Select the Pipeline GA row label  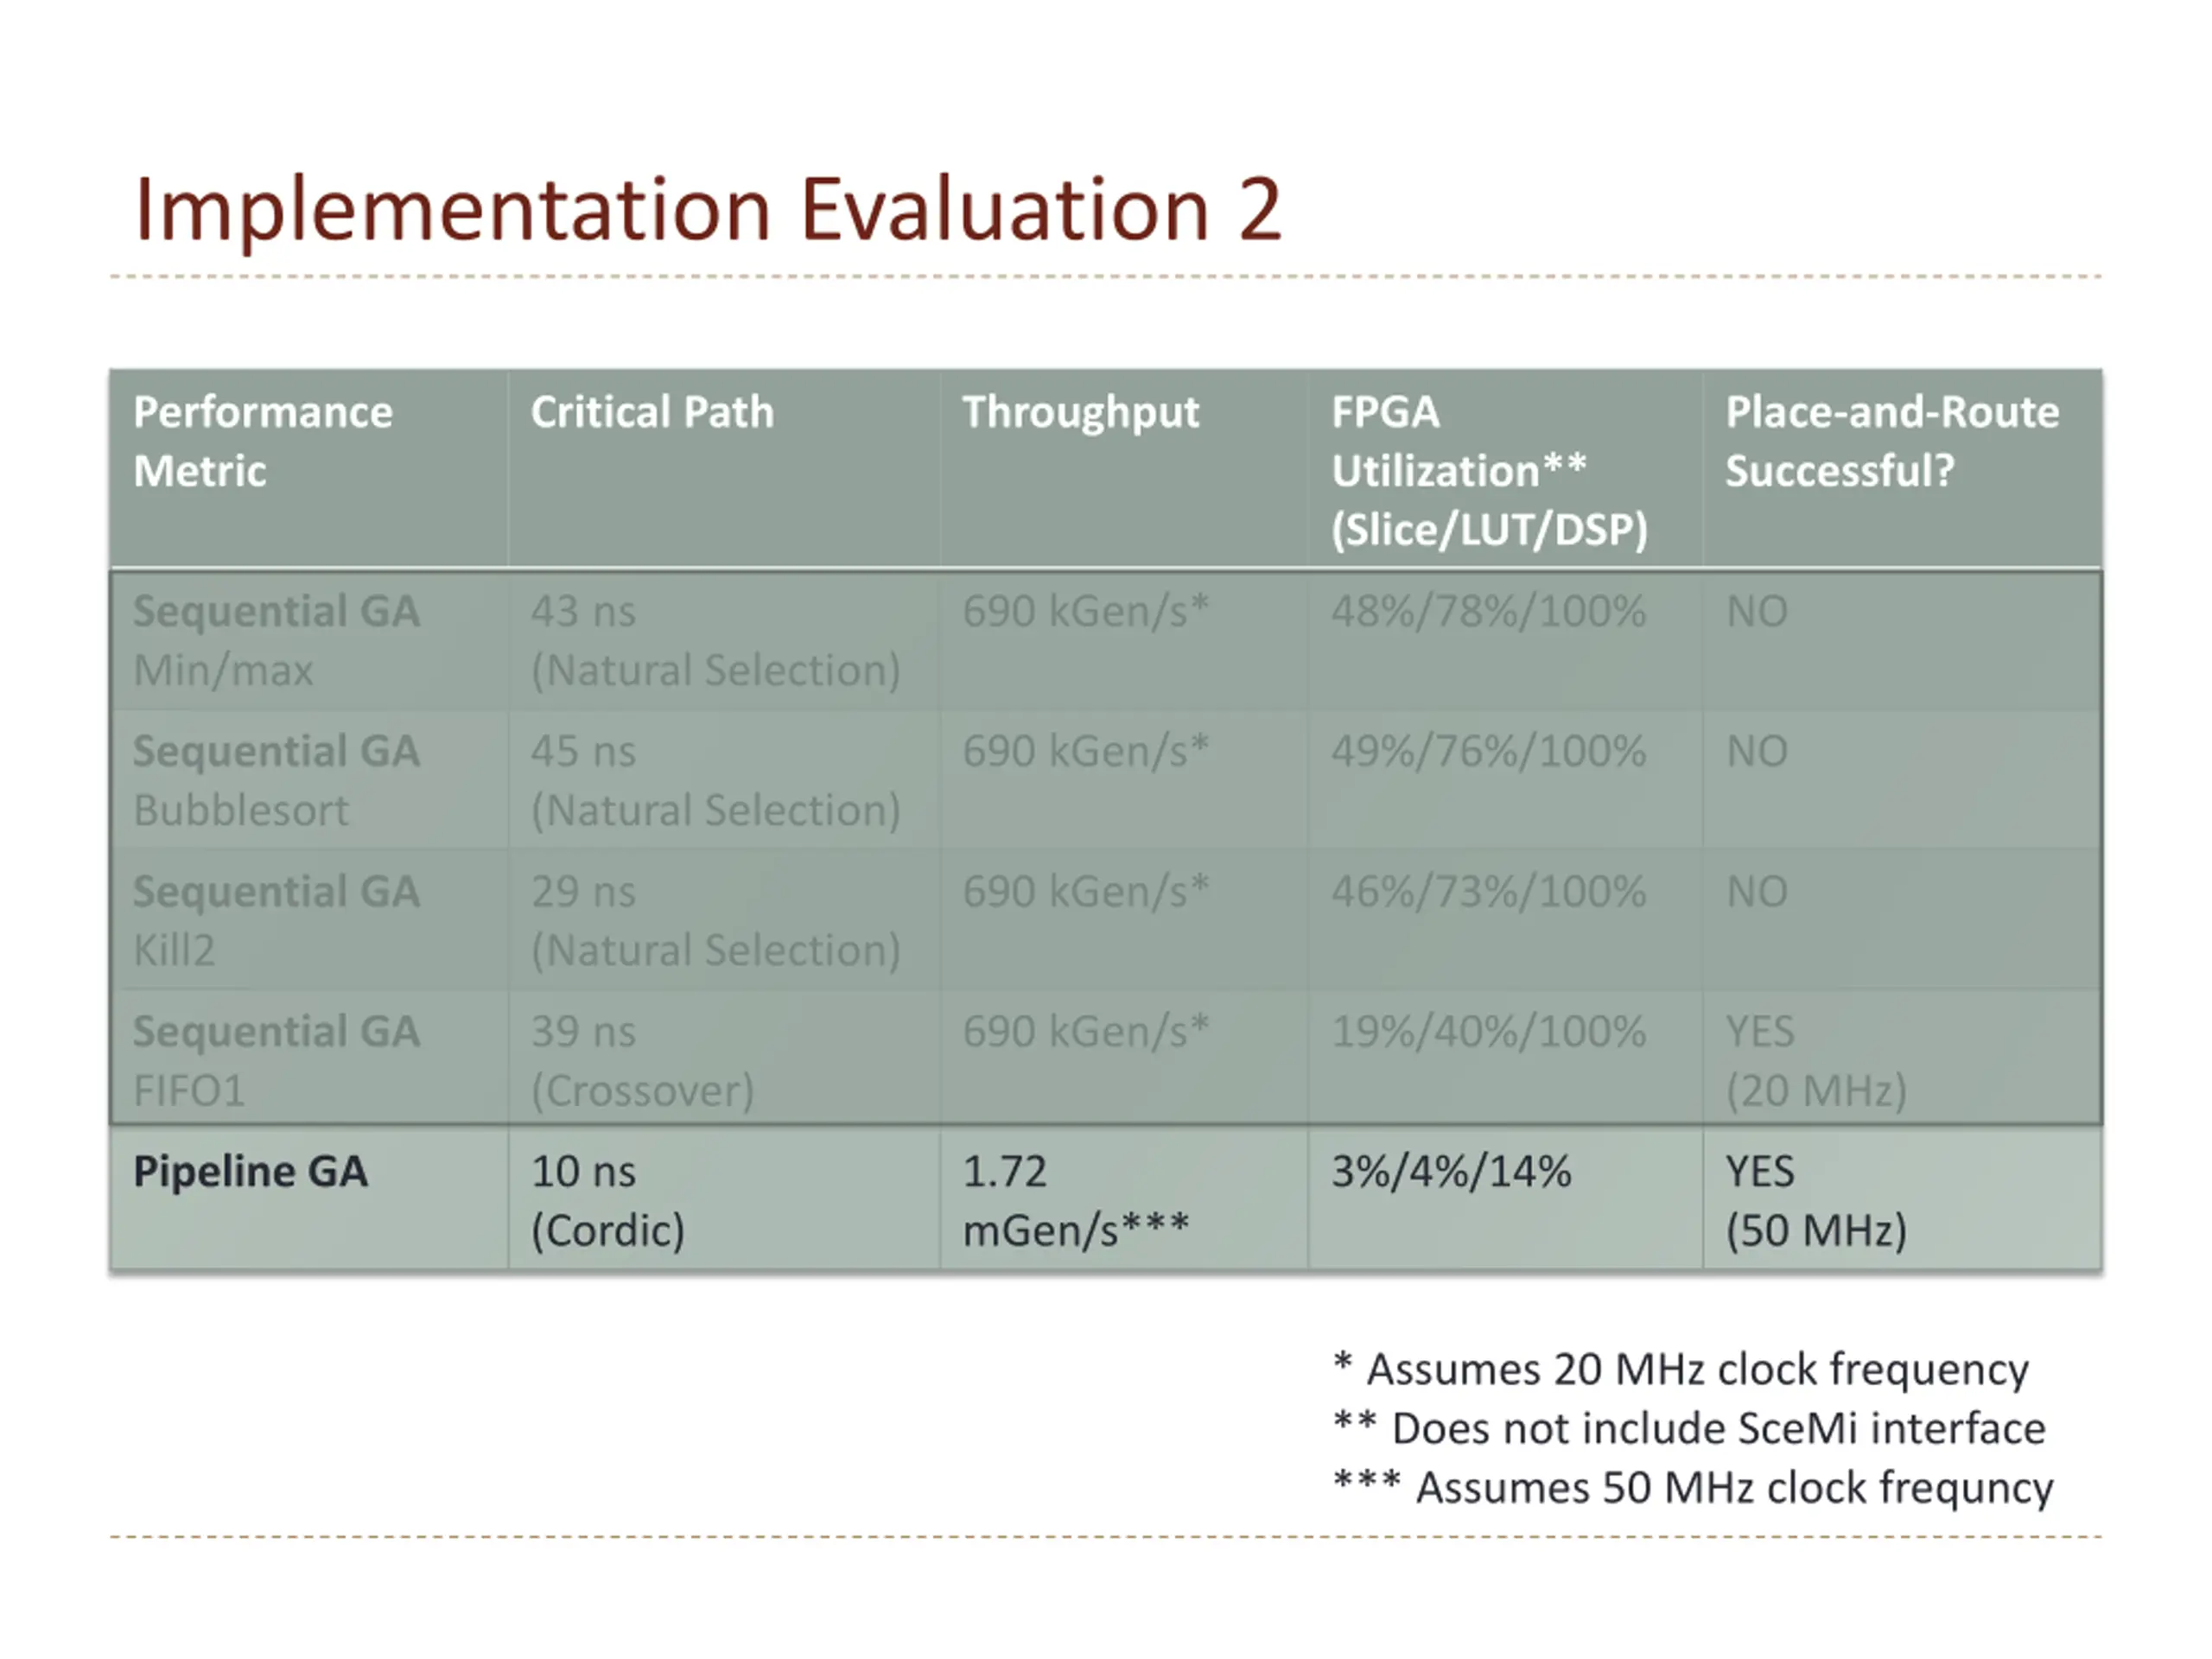click(x=250, y=1171)
